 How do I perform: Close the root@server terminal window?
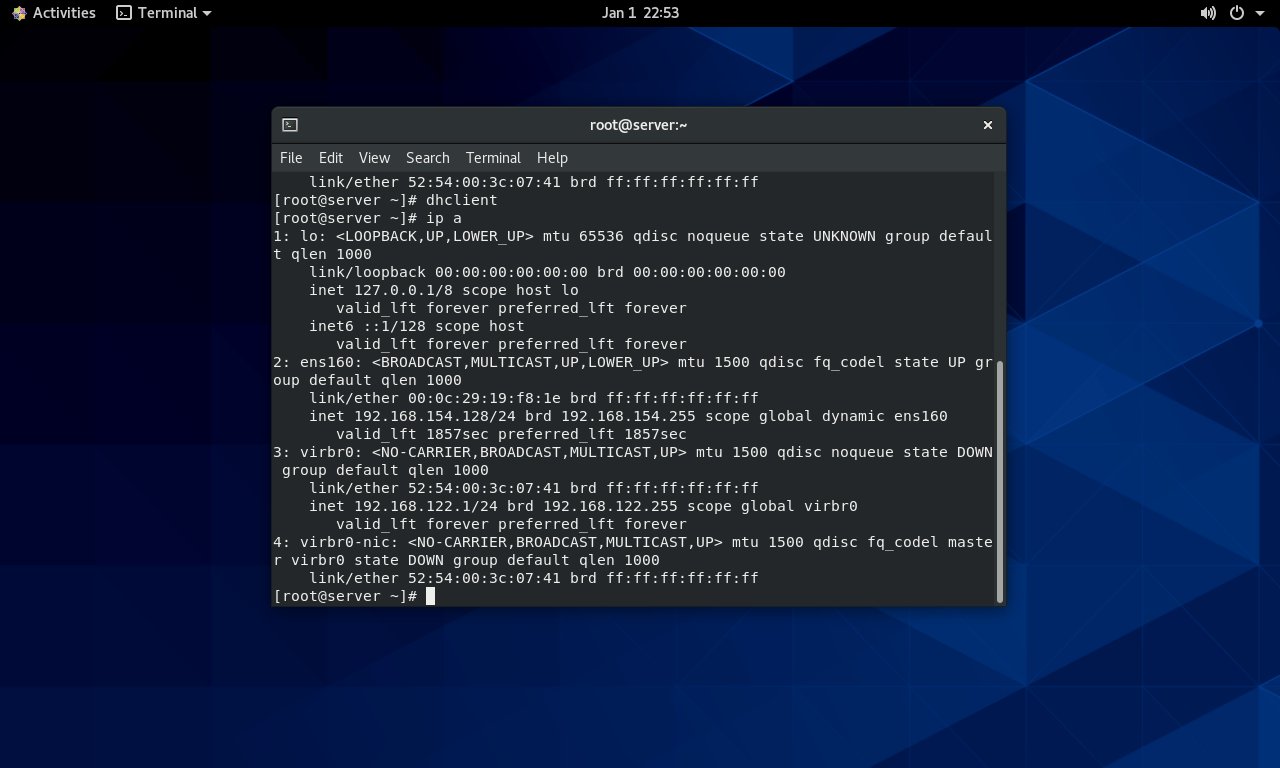pos(988,125)
